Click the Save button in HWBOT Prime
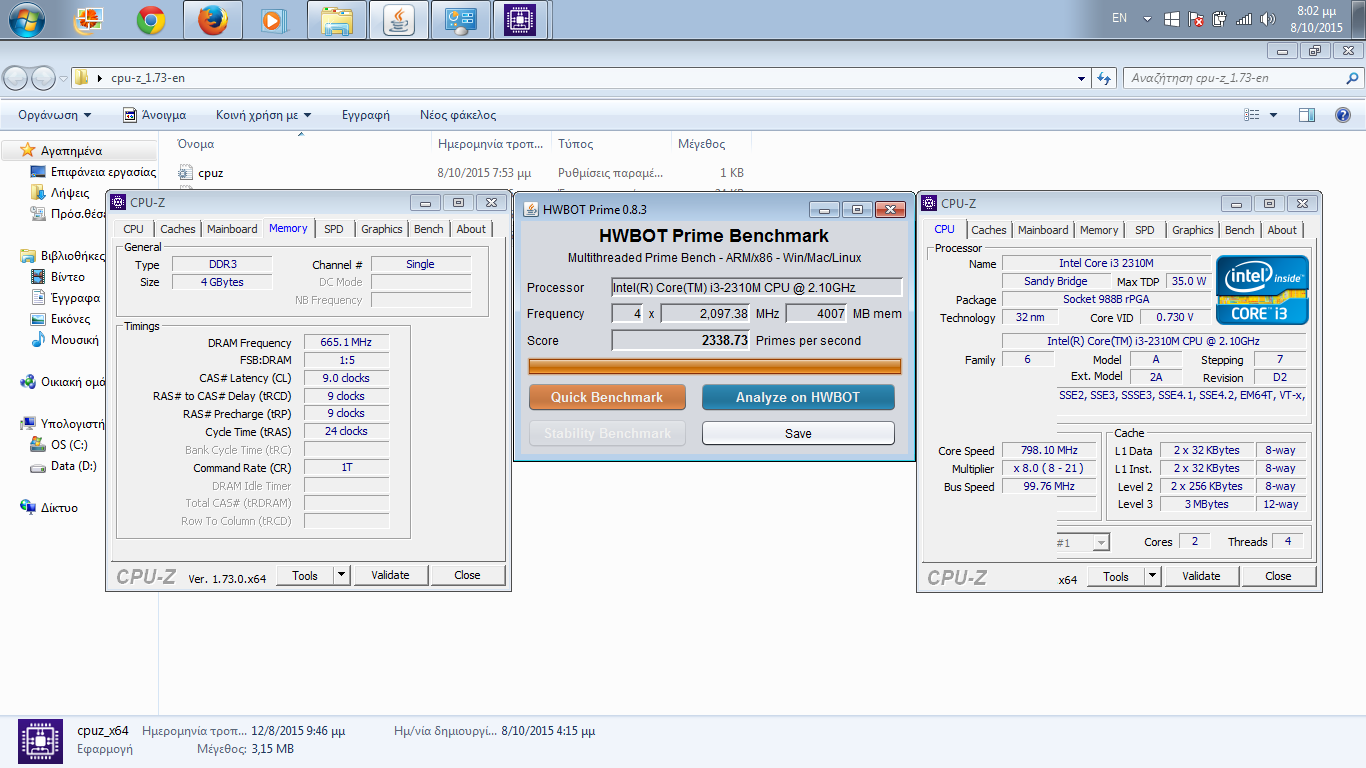Screen dimensions: 1366x768 pyautogui.click(x=798, y=433)
